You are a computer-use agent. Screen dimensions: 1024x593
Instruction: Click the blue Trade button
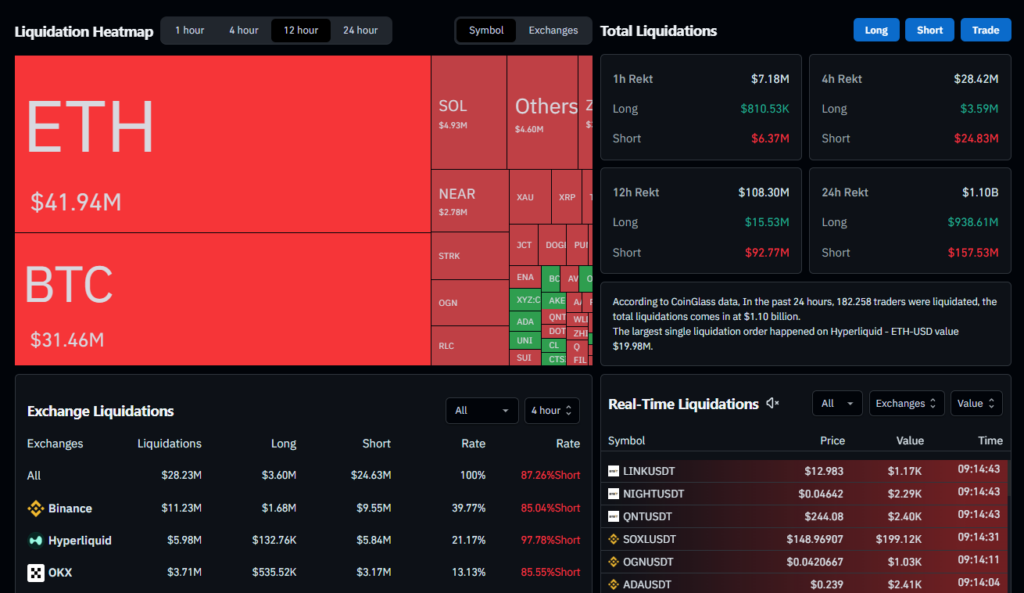coord(985,30)
